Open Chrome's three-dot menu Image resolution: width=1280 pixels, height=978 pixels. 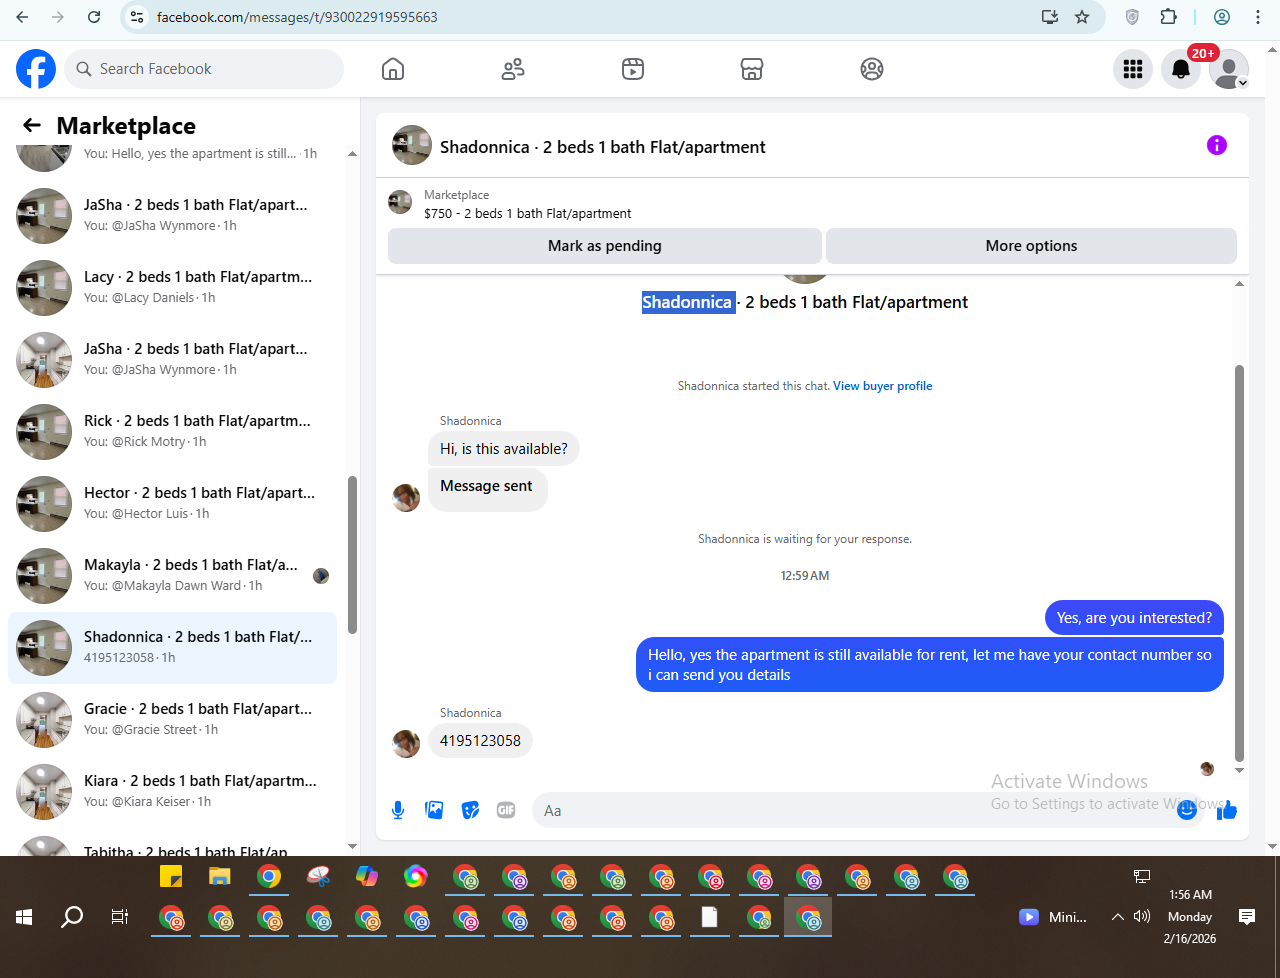(1258, 17)
